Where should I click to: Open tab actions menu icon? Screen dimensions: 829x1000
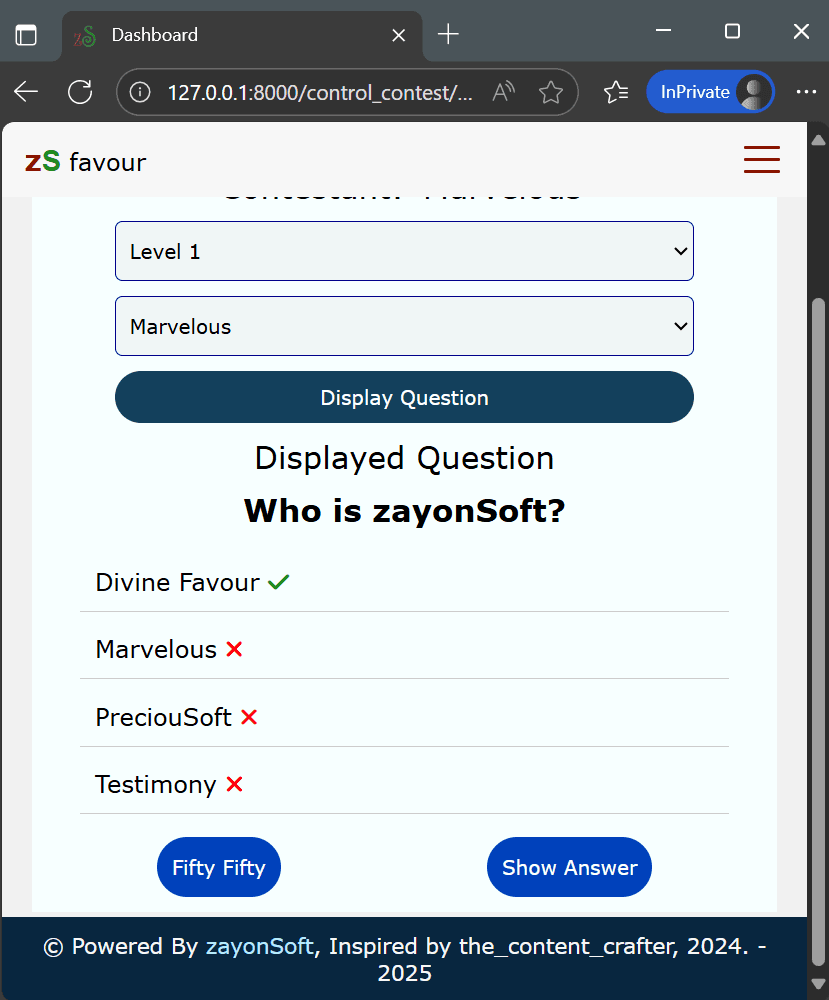pyautogui.click(x=26, y=35)
